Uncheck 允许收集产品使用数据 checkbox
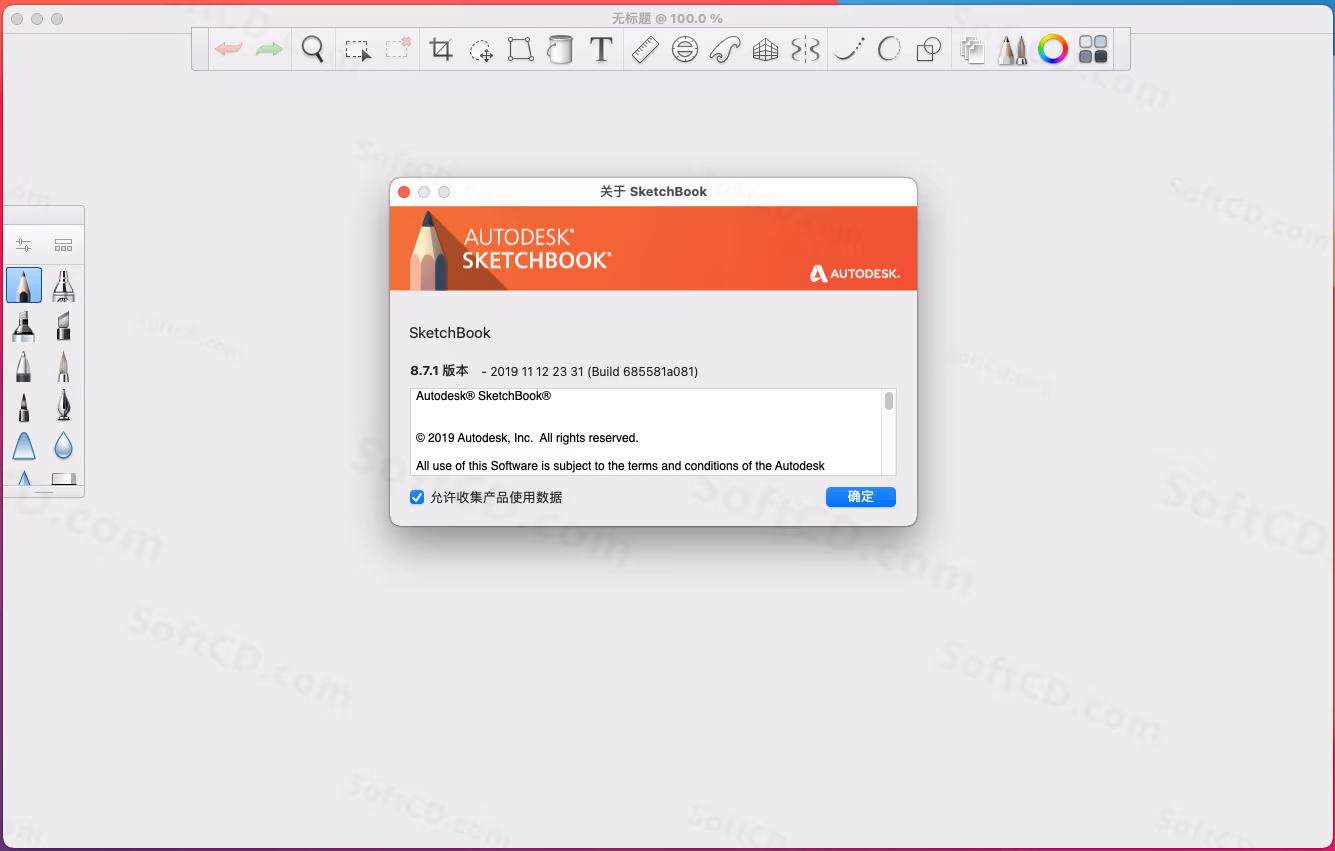 click(417, 497)
